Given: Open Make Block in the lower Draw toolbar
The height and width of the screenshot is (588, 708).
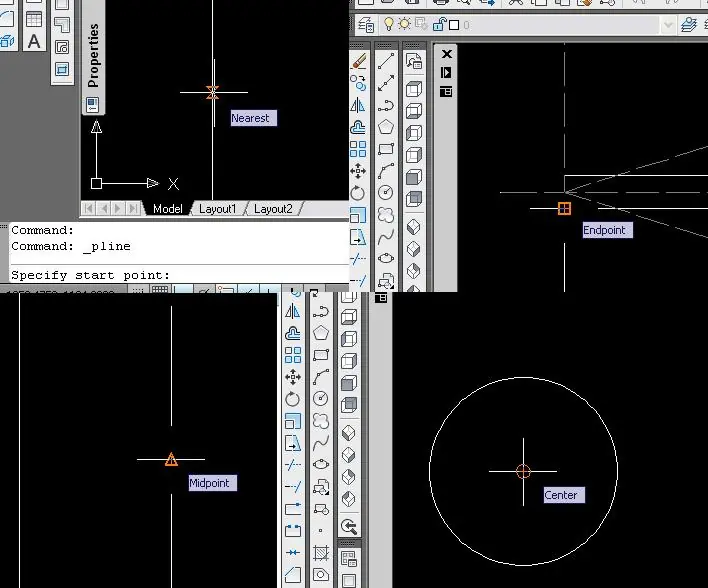Looking at the screenshot, I should [321, 509].
